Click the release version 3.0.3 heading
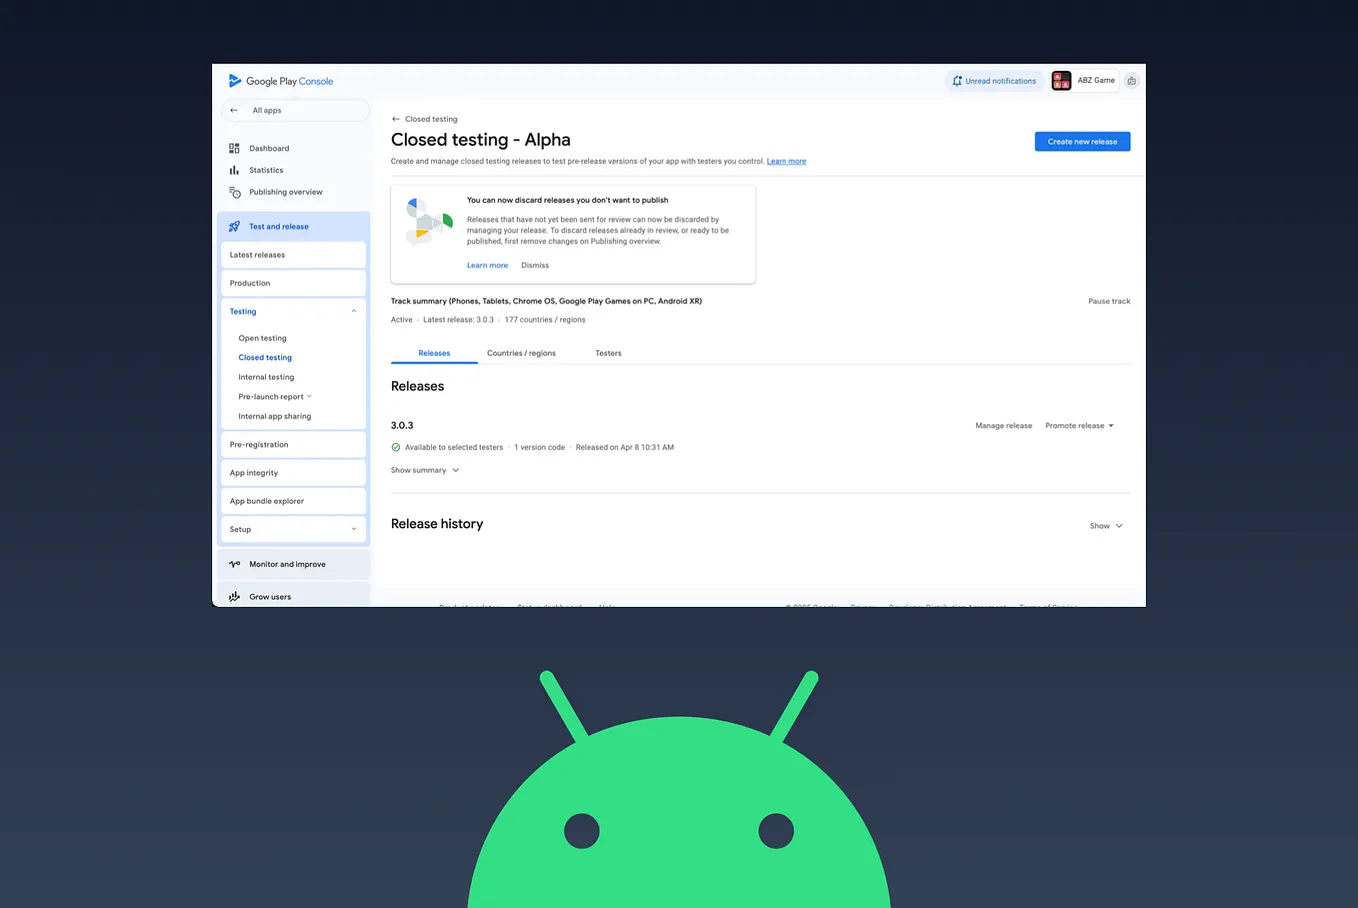The image size is (1358, 908). click(x=402, y=425)
